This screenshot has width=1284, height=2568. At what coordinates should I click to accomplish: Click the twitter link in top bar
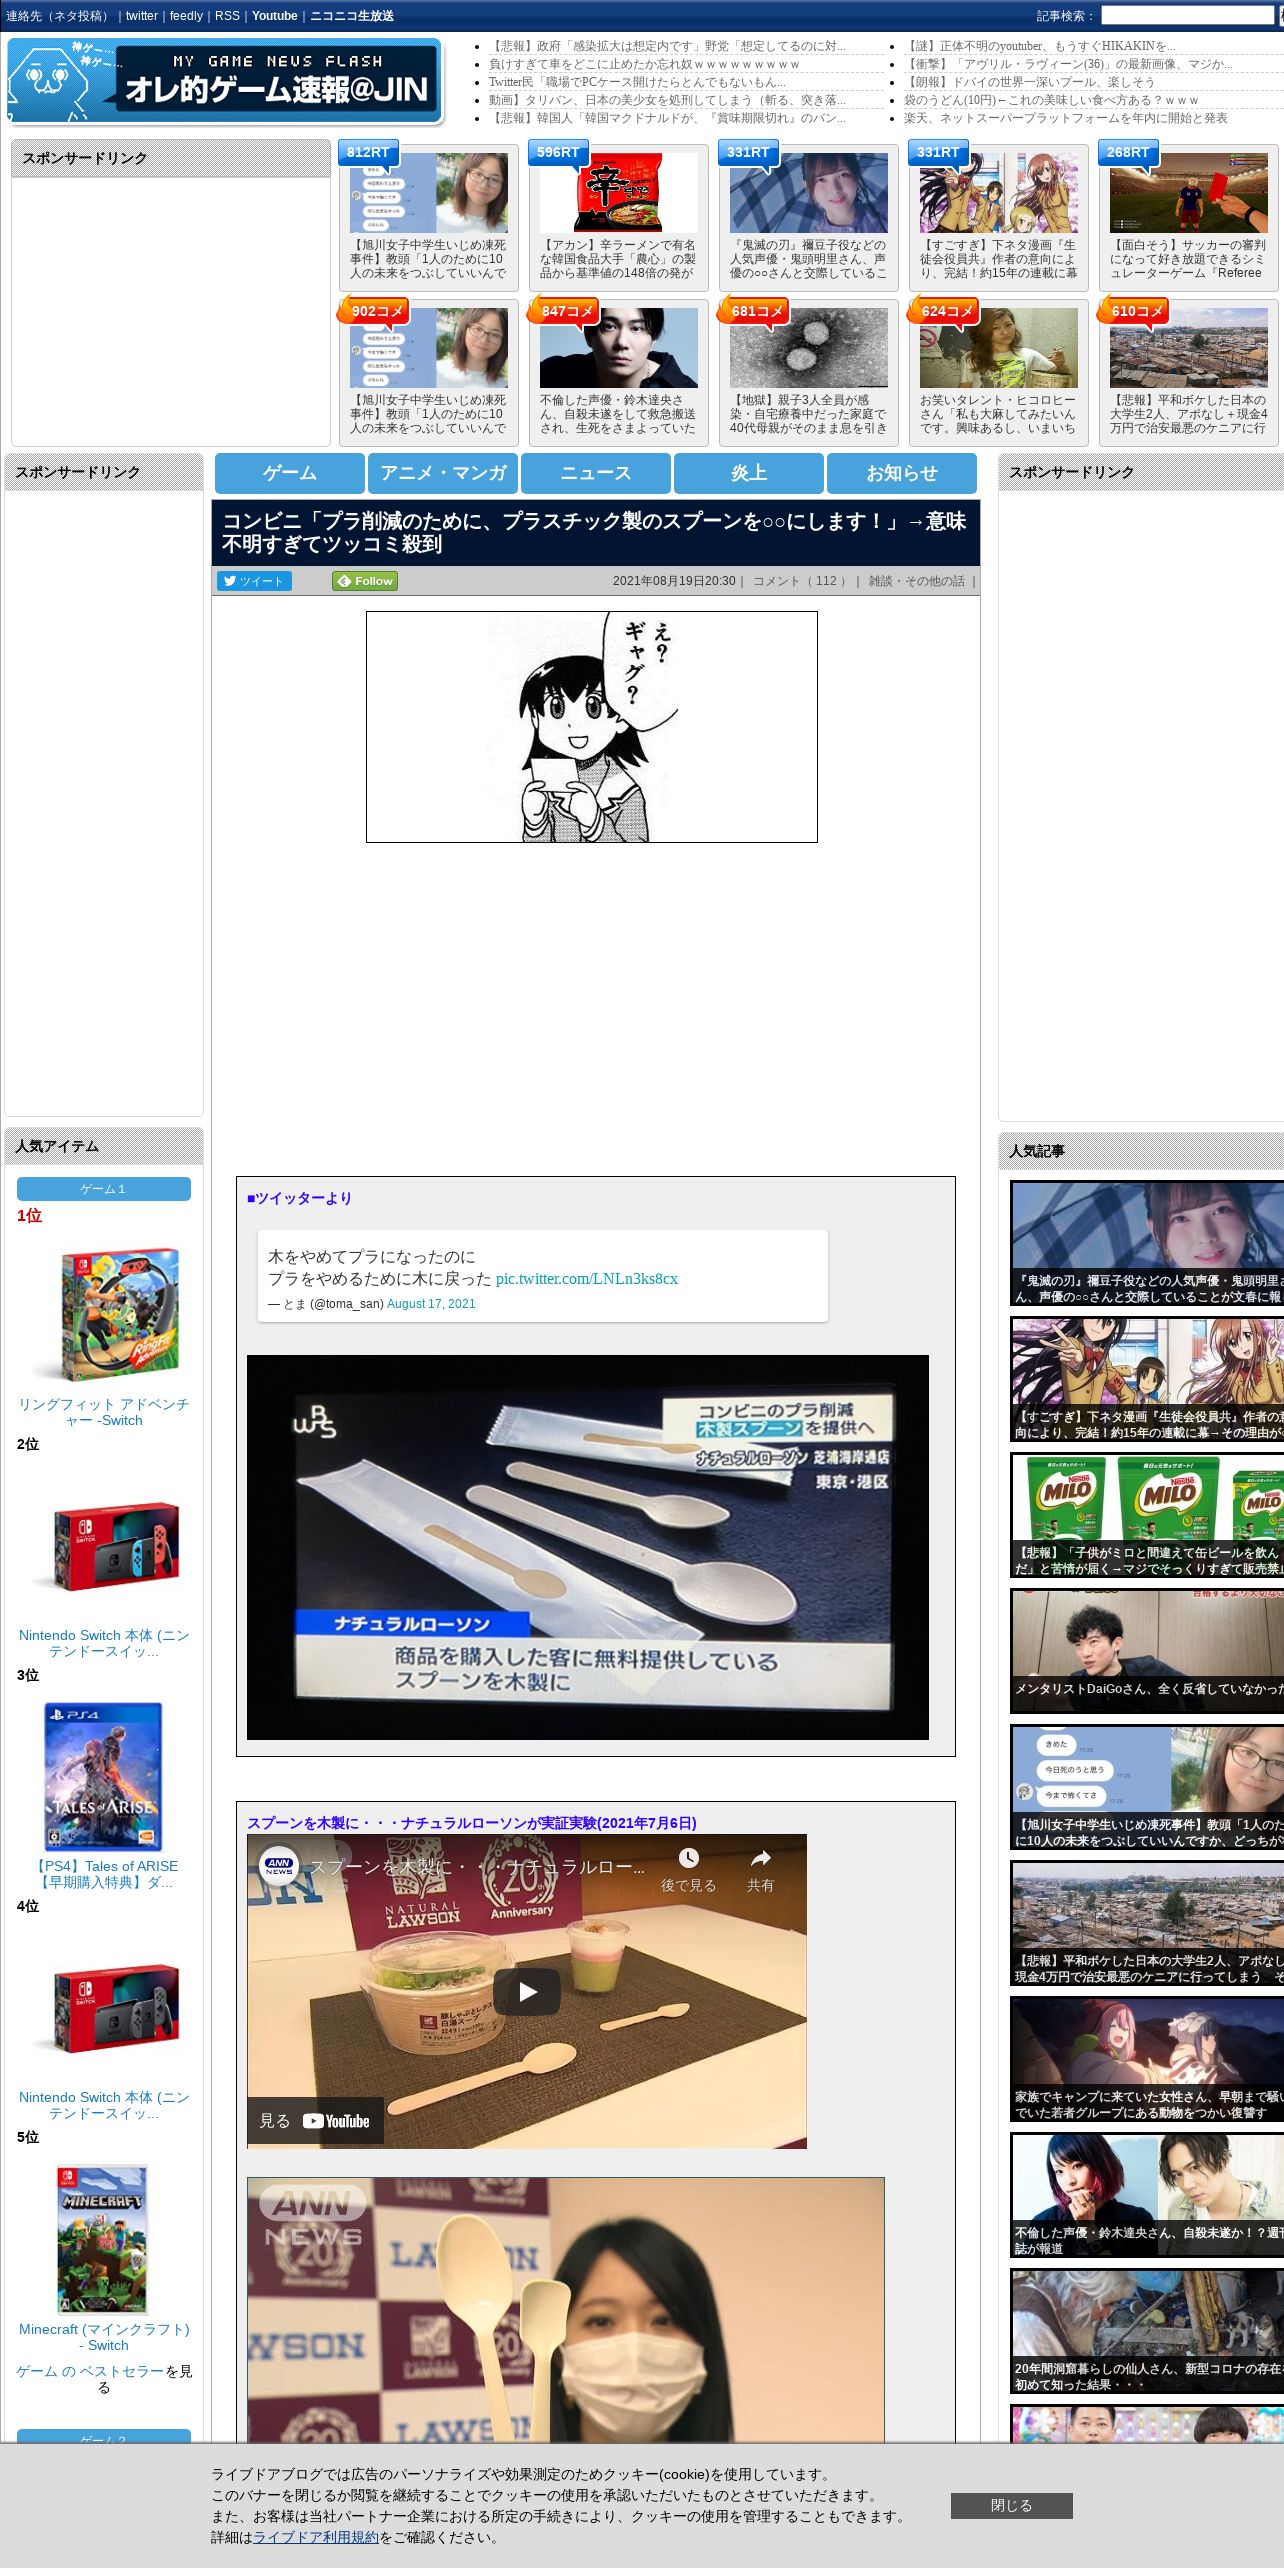tap(142, 16)
